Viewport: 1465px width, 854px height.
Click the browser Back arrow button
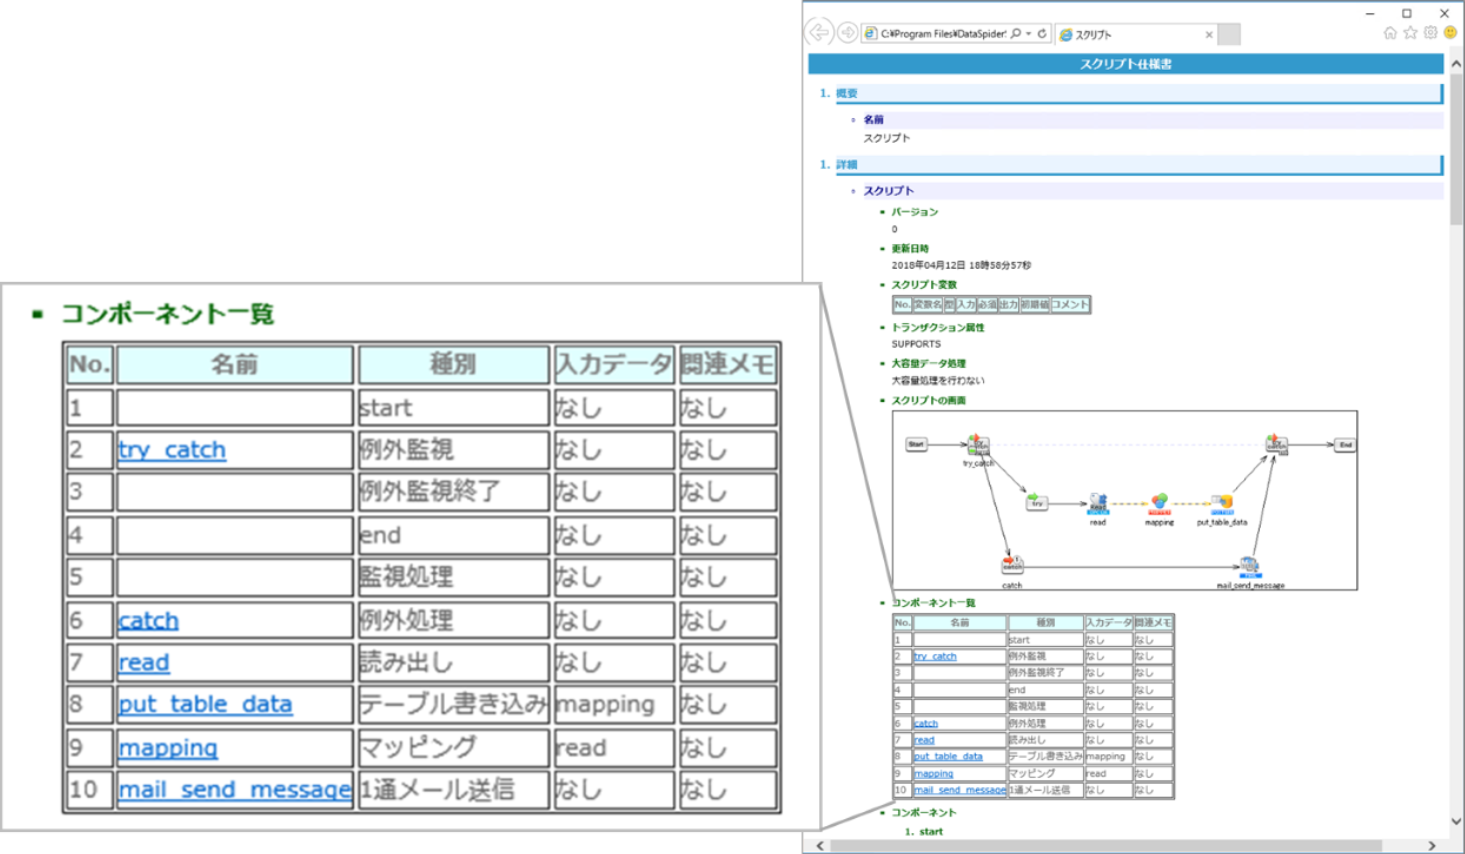819,33
